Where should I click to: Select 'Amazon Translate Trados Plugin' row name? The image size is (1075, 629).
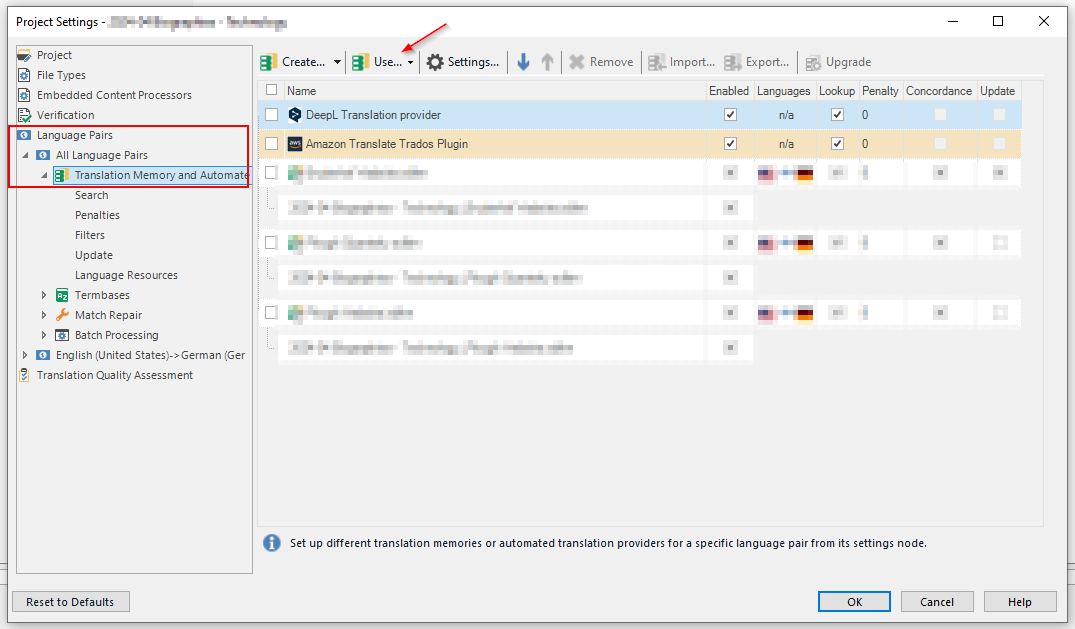(387, 143)
